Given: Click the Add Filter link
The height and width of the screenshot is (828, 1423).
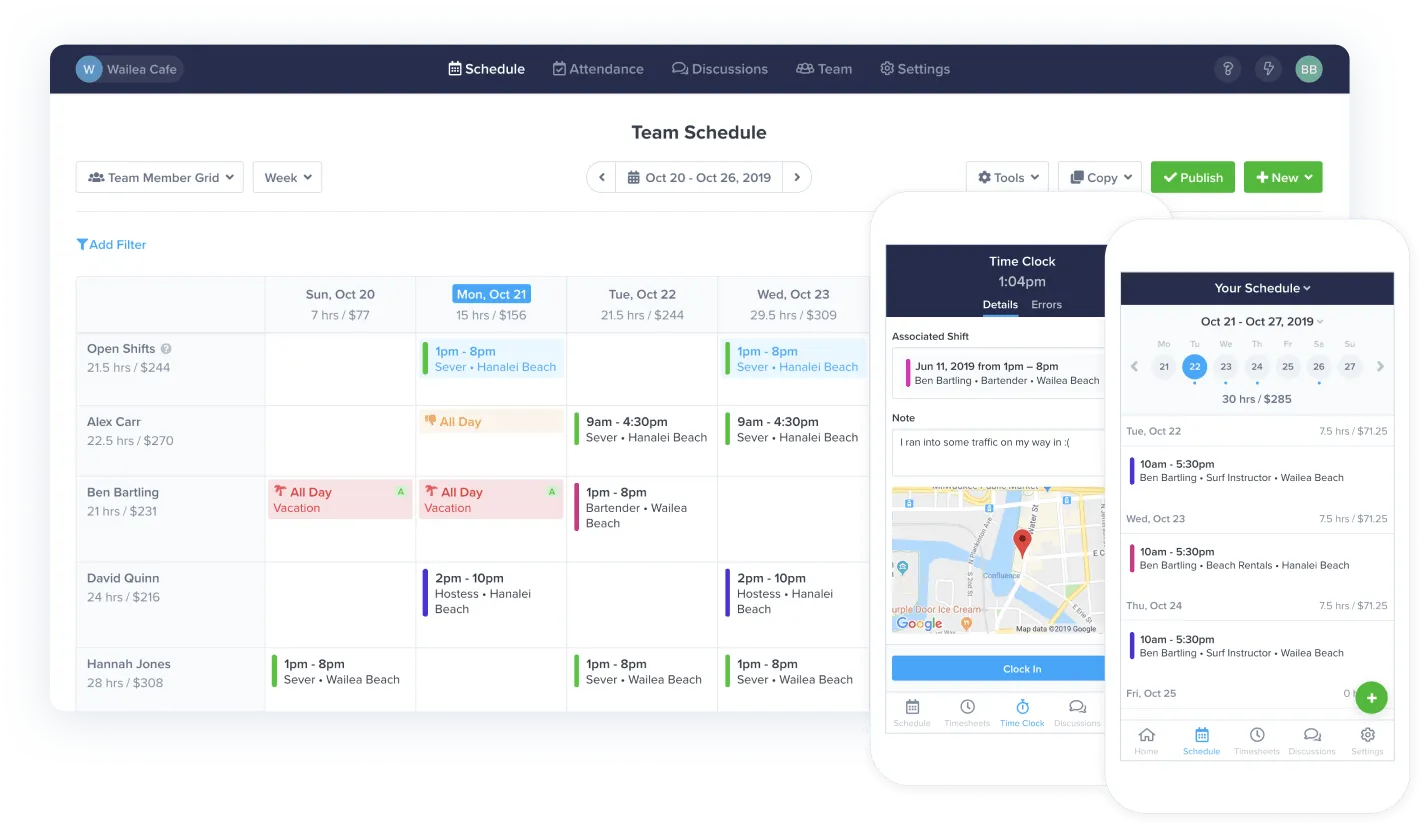Looking at the screenshot, I should point(112,244).
